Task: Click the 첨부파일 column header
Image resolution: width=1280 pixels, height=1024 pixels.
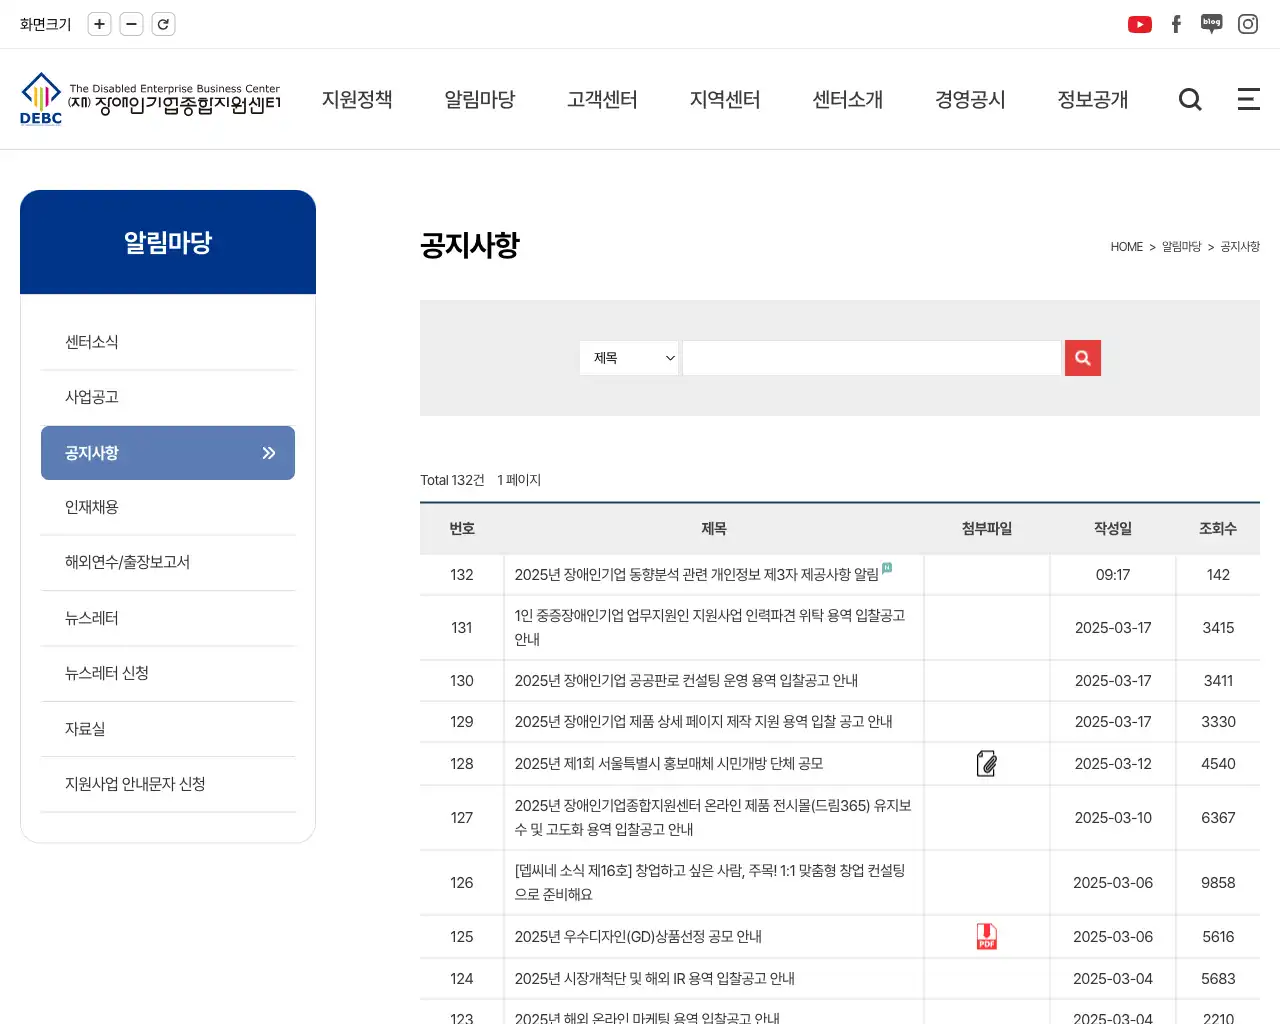Action: click(987, 529)
